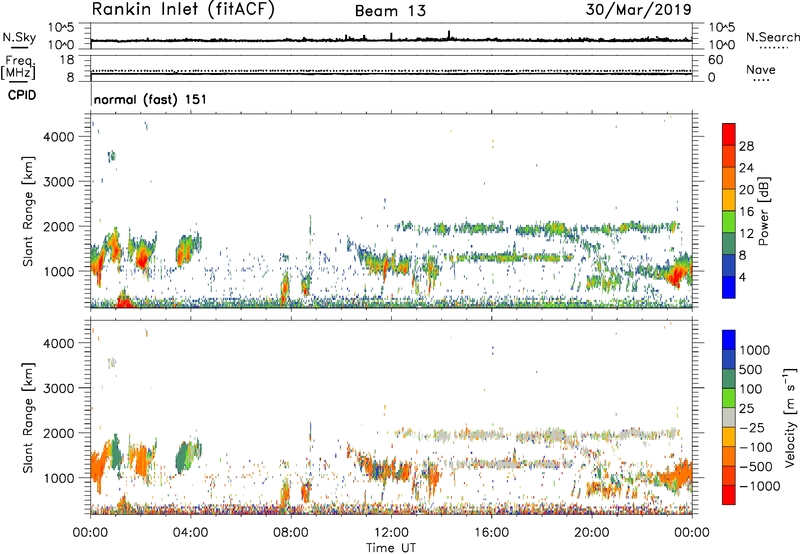800x554 pixels.
Task: Click the 'Nave' legend label
Action: coord(761,70)
